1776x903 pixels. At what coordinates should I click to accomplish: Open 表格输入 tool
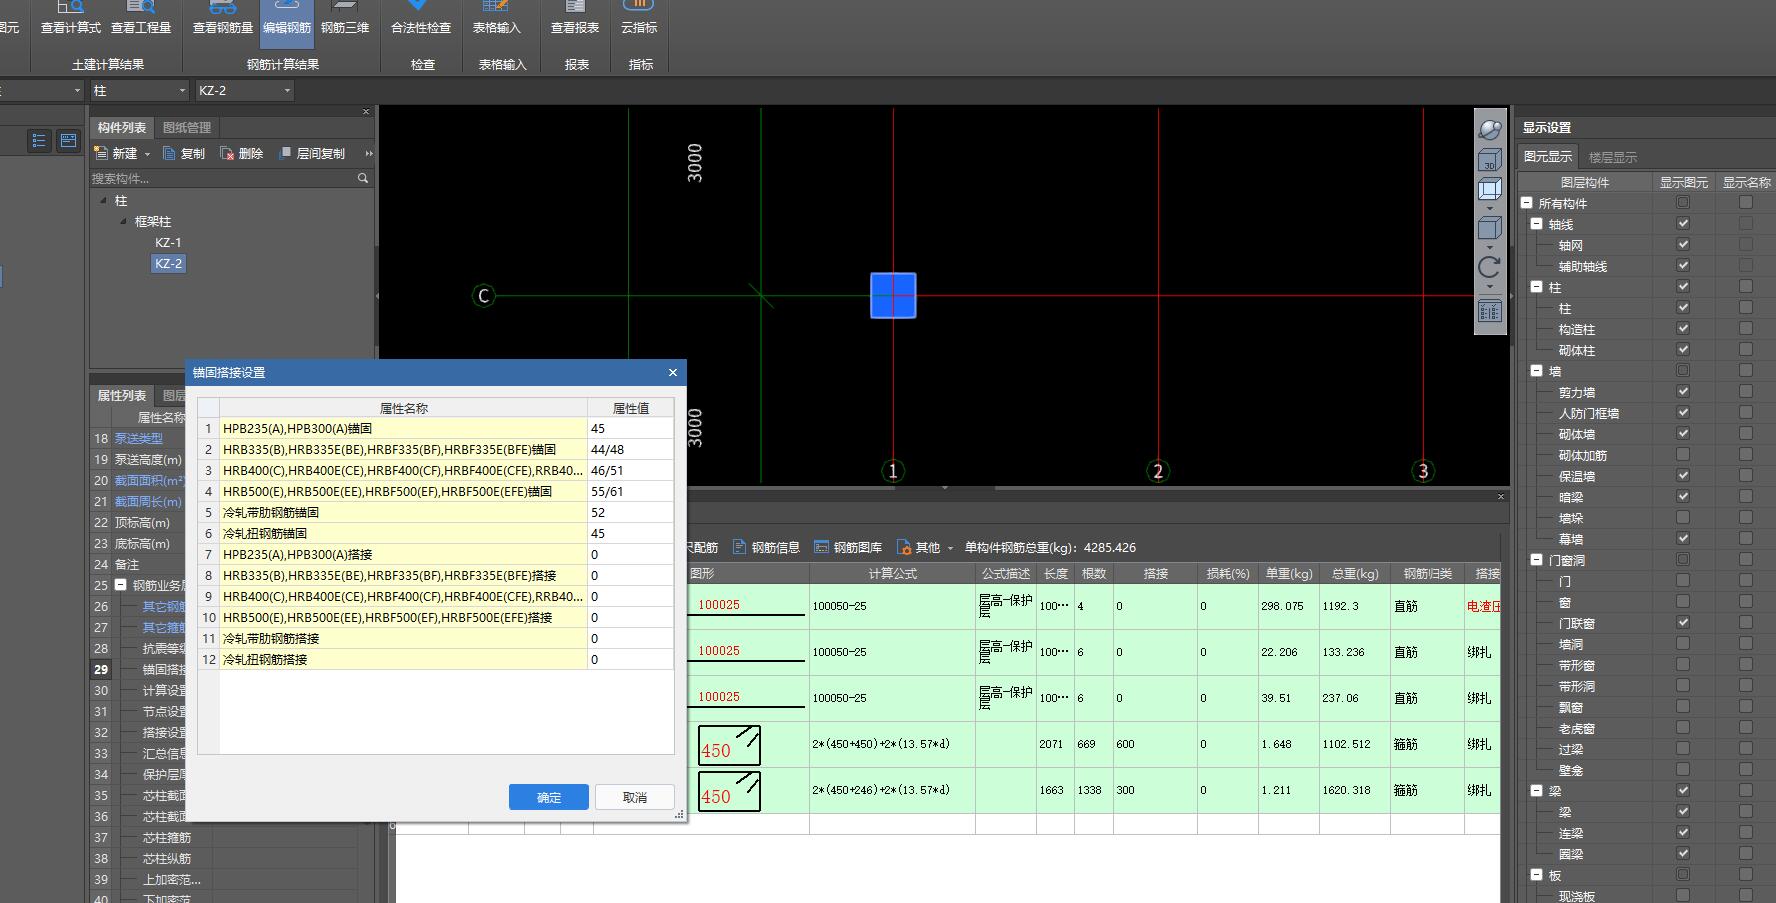(496, 20)
